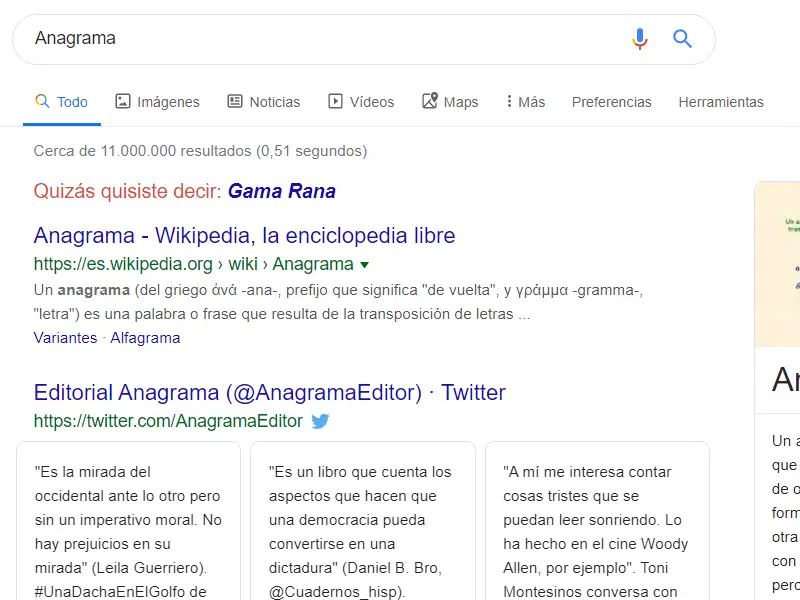Open tweet card quoting Leila Guerriero
Screen dimensions: 800x600
pos(129,521)
